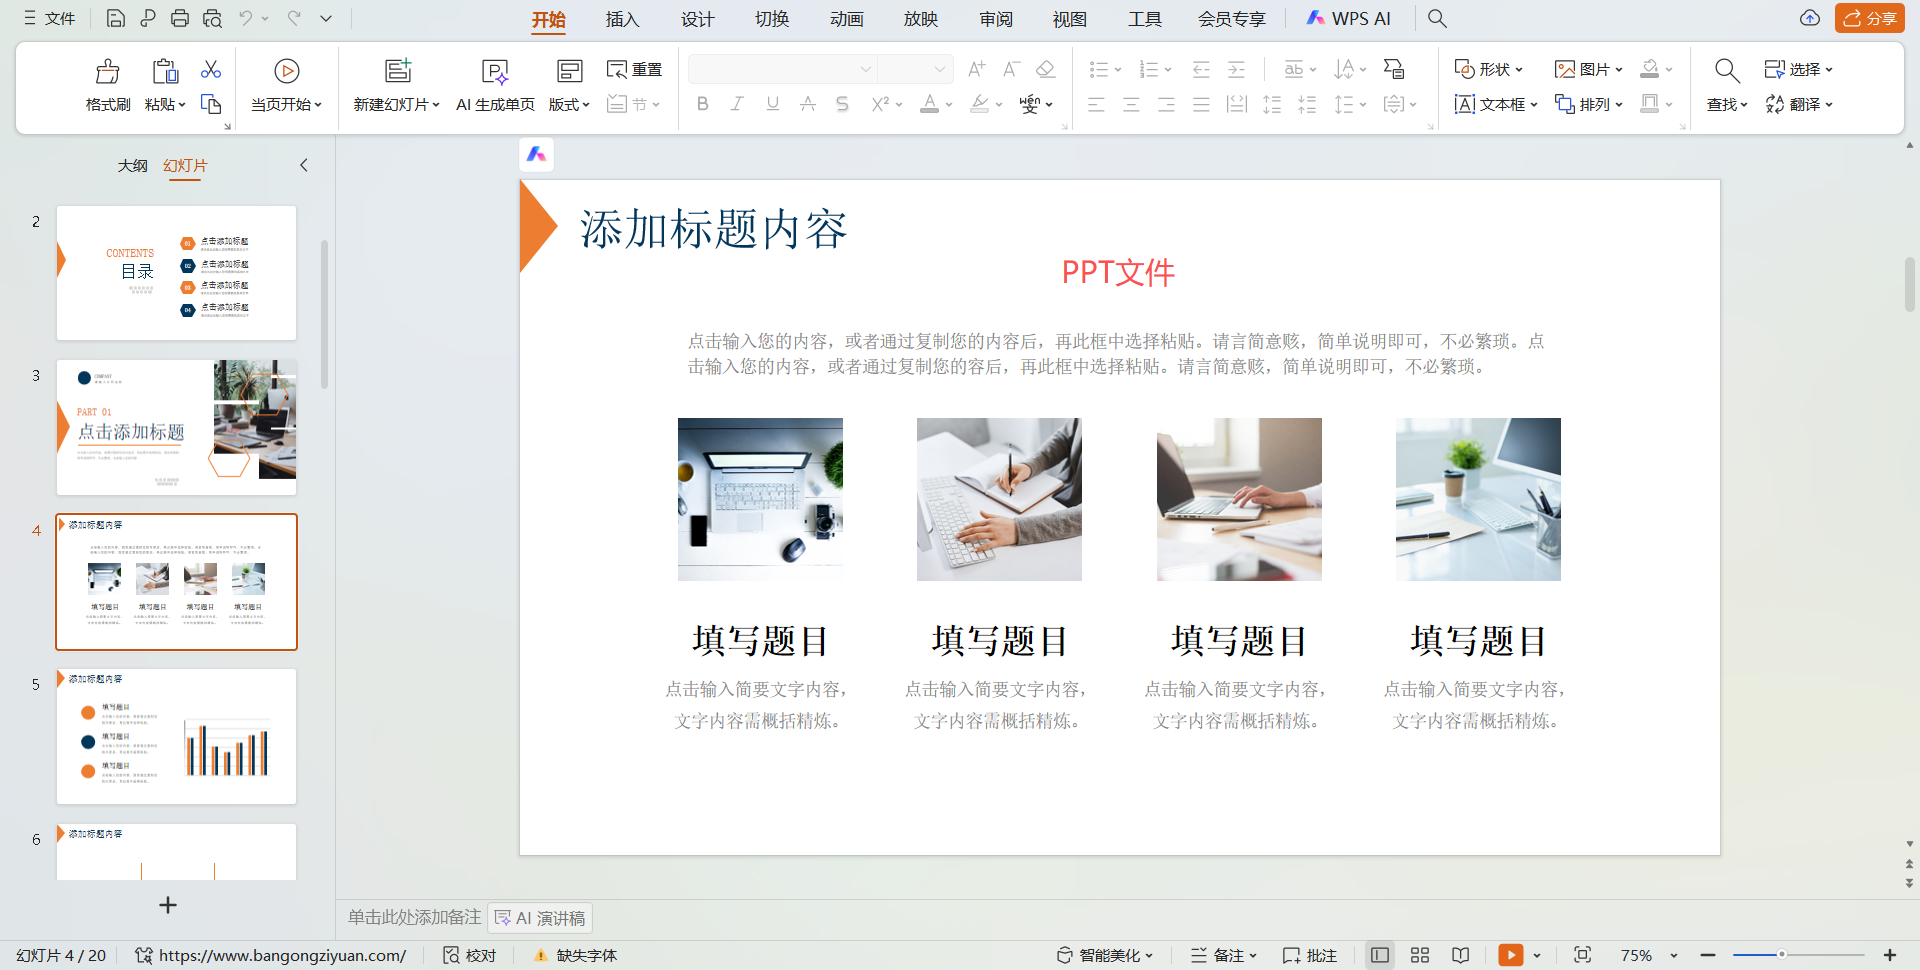Open the font color dropdown arrow

click(x=948, y=103)
